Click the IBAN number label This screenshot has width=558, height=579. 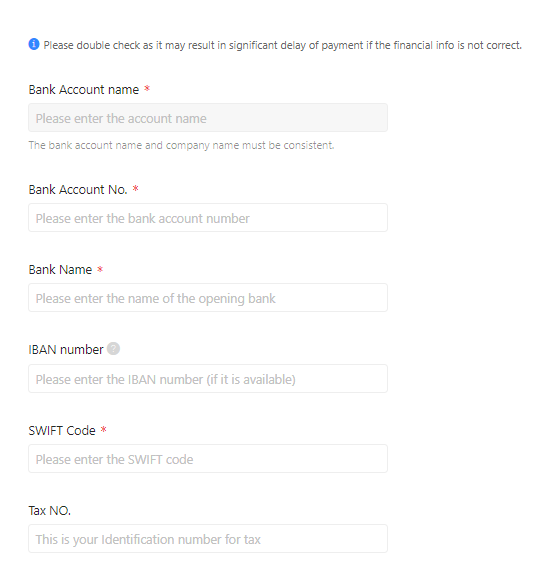(66, 350)
